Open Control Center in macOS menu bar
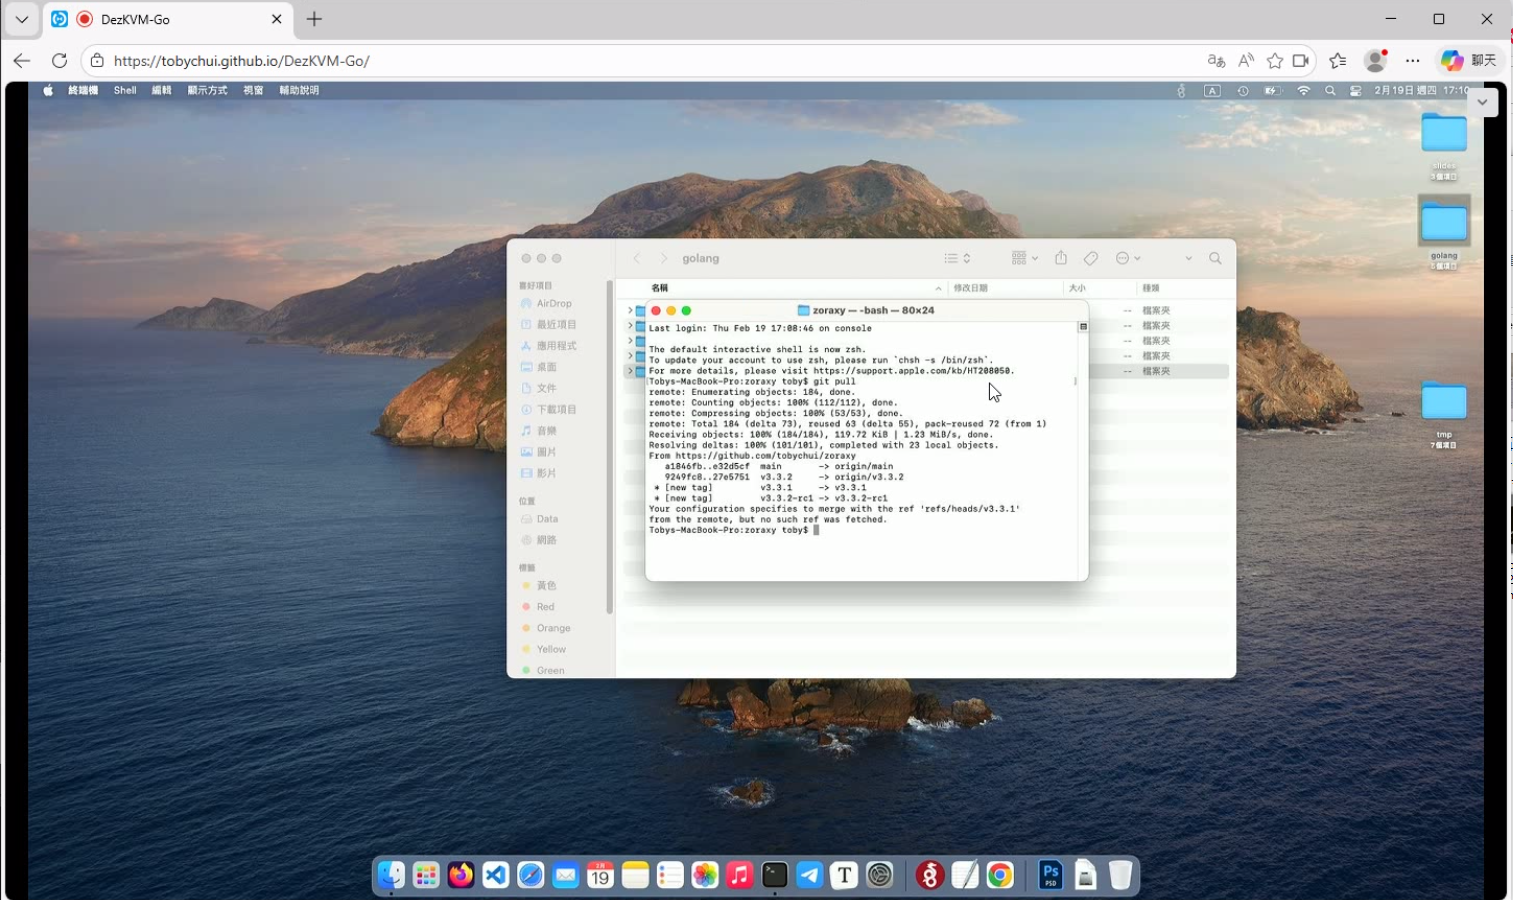The width and height of the screenshot is (1513, 900). (1356, 90)
